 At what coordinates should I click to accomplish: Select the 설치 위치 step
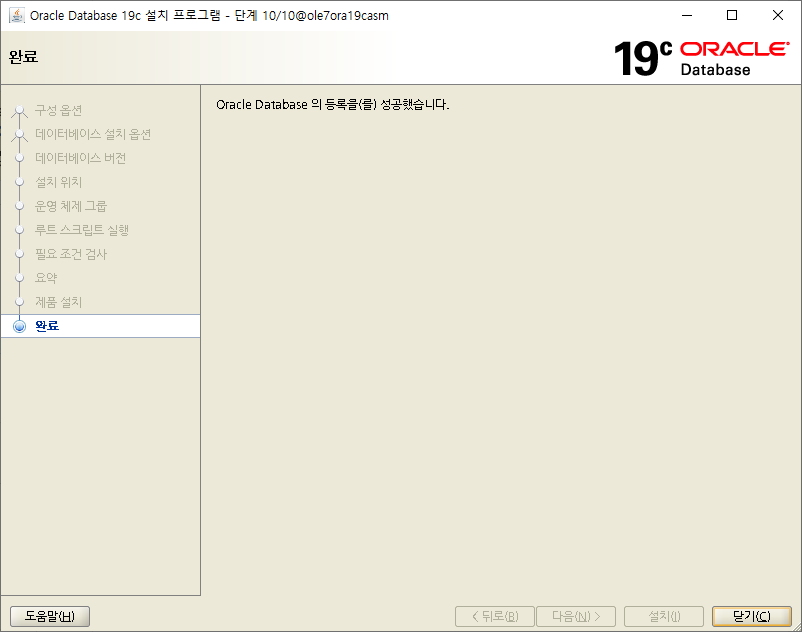tap(58, 182)
